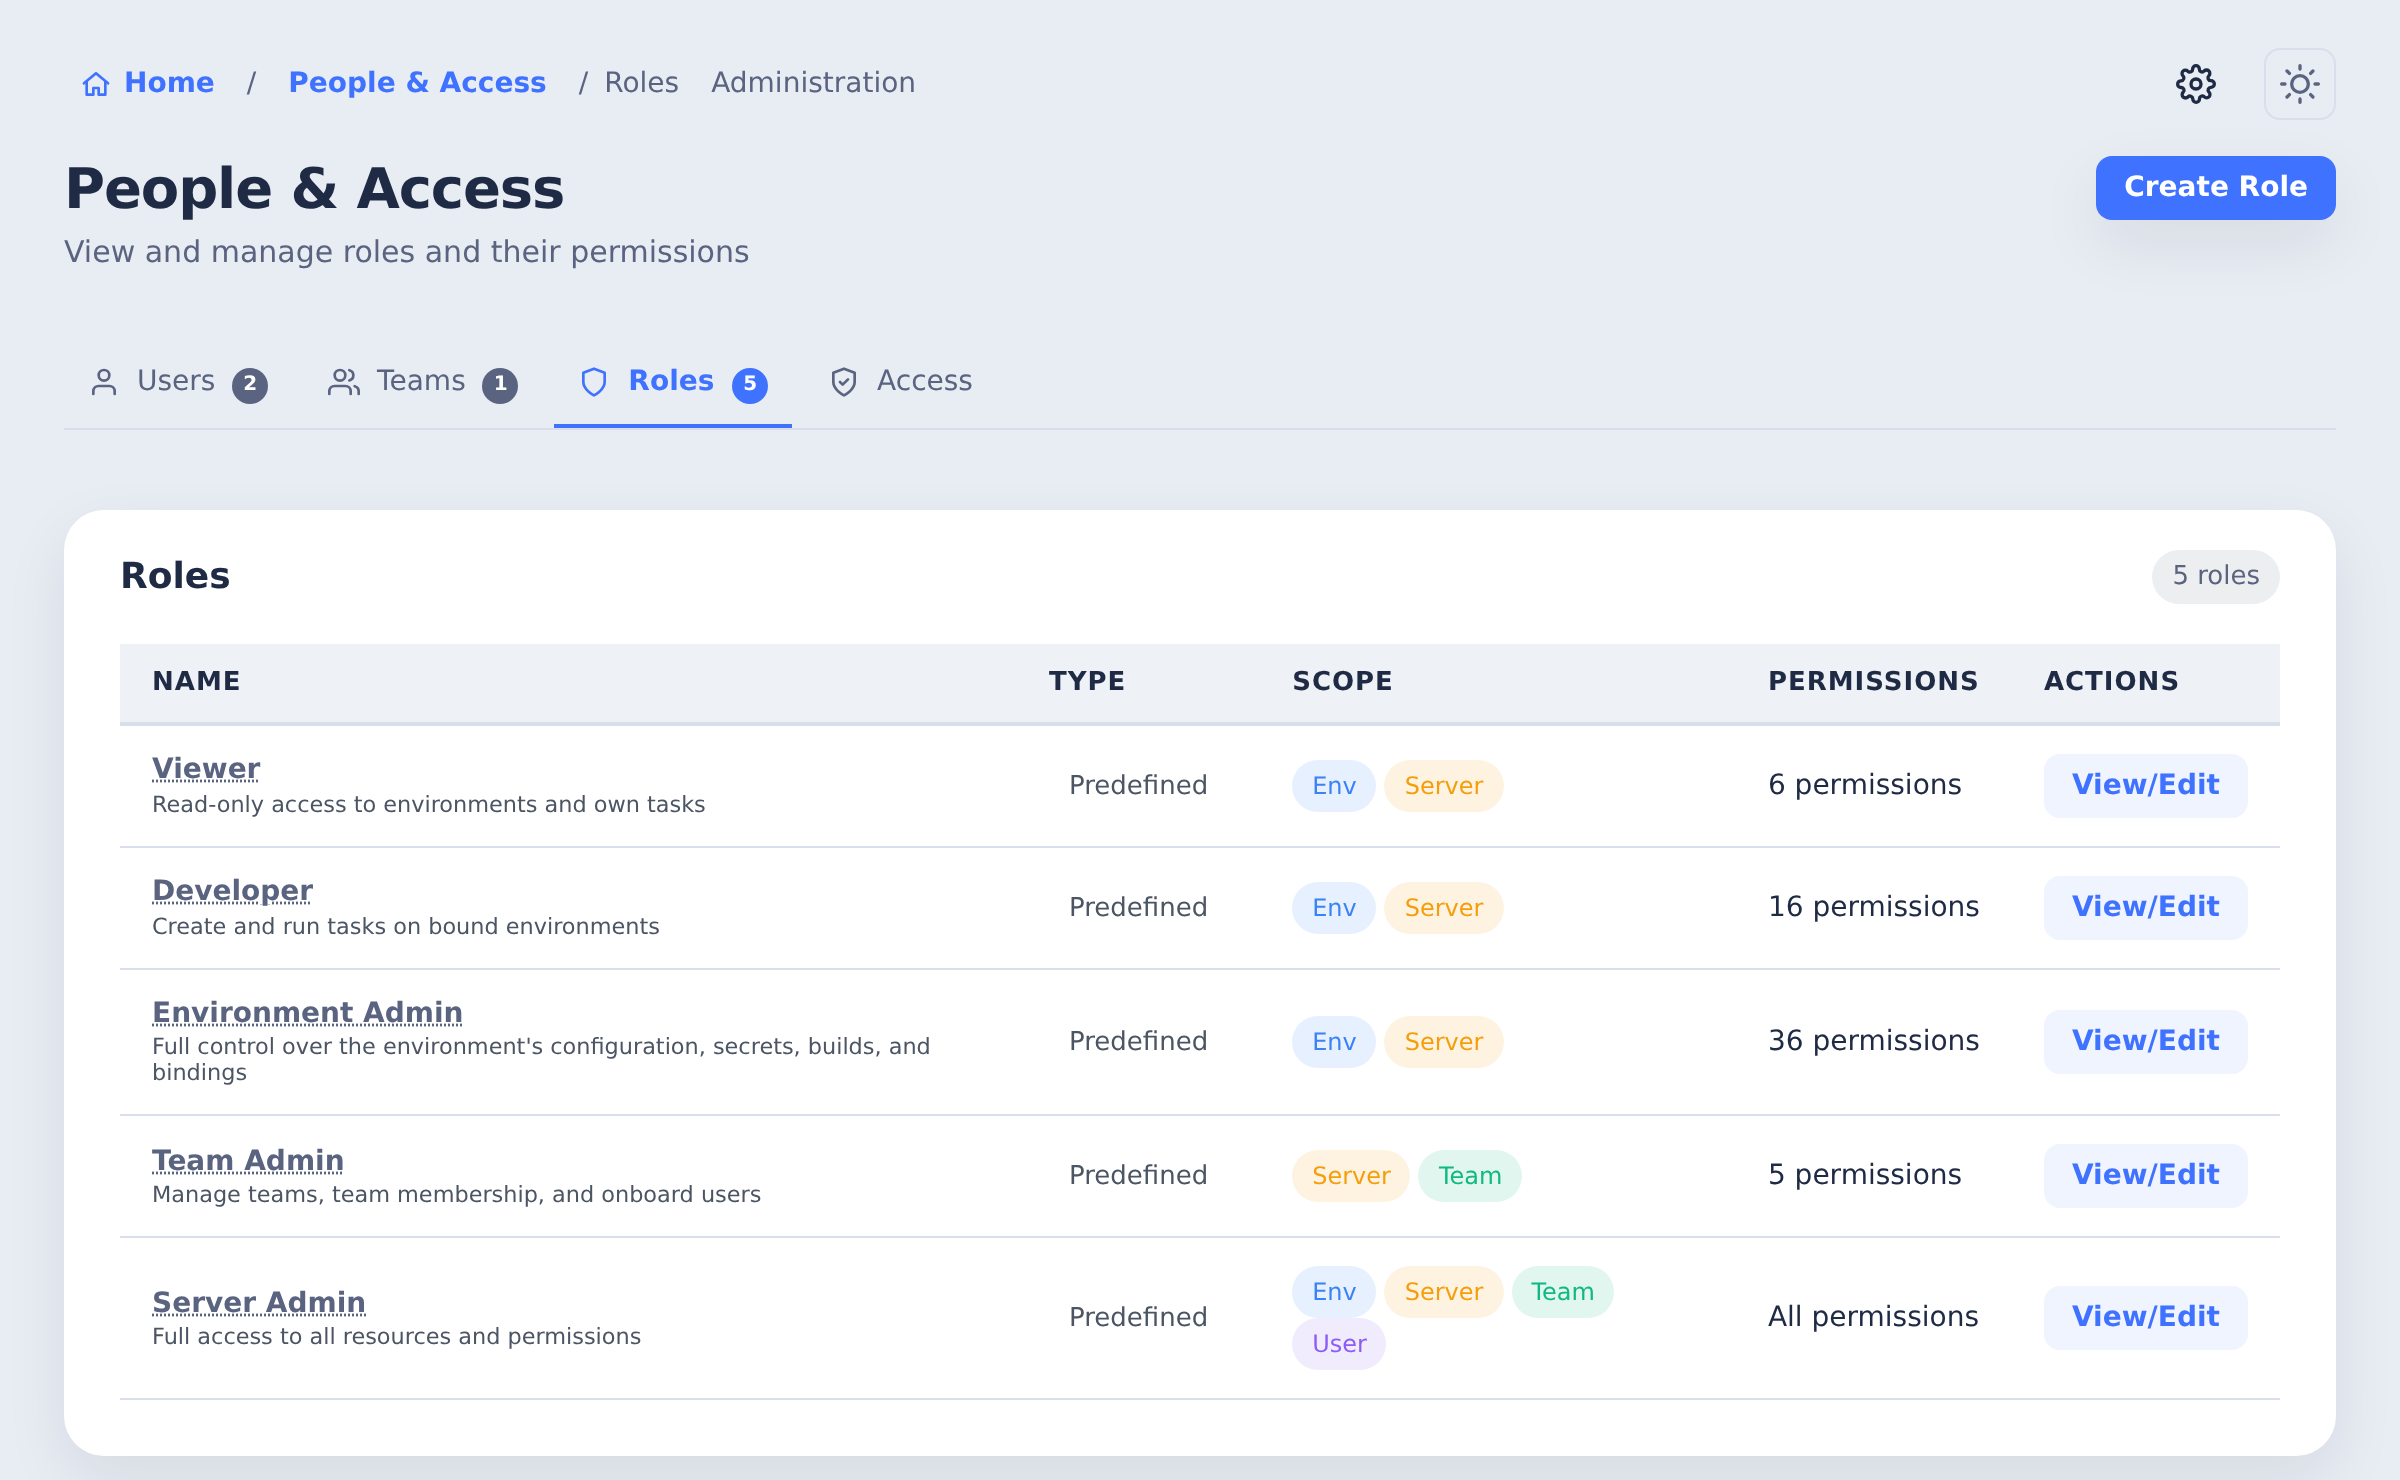
Task: Go to Home breadcrumb link
Action: click(x=148, y=83)
